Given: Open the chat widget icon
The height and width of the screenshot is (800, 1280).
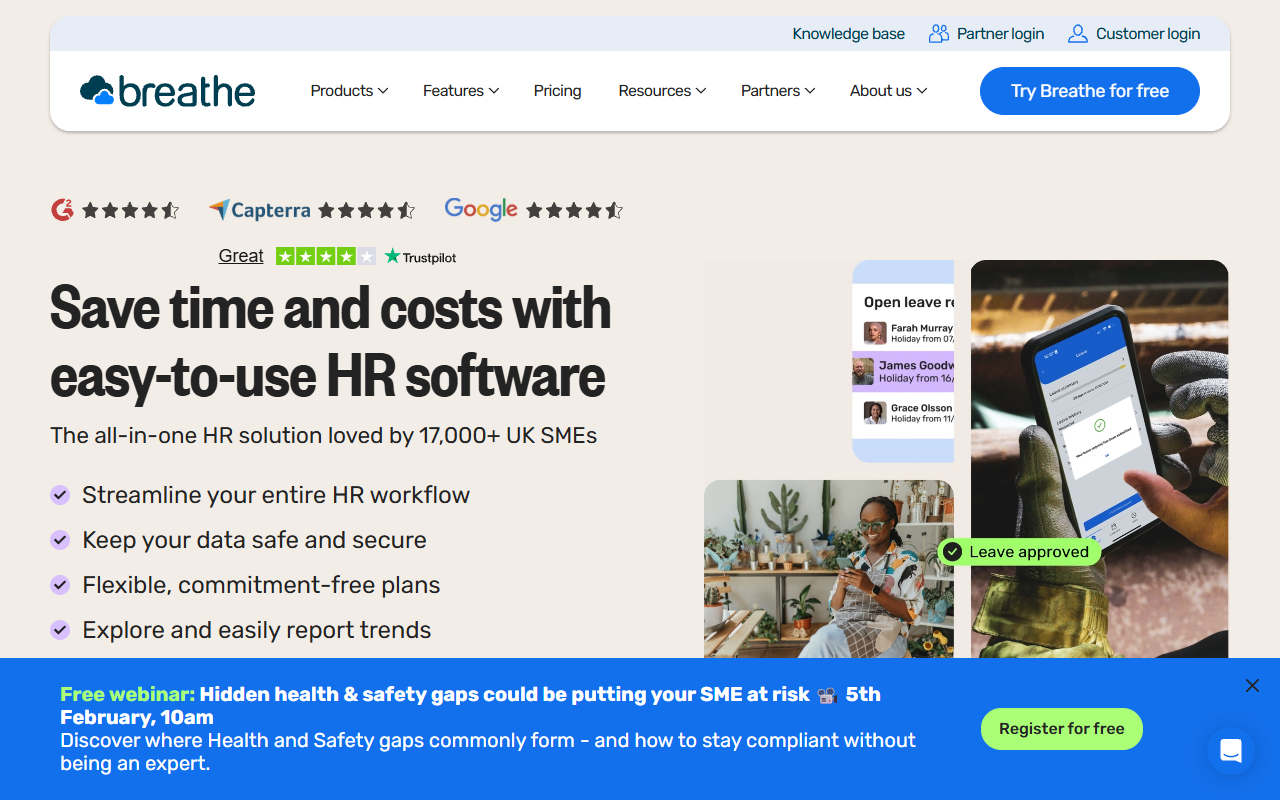Looking at the screenshot, I should click(x=1230, y=750).
